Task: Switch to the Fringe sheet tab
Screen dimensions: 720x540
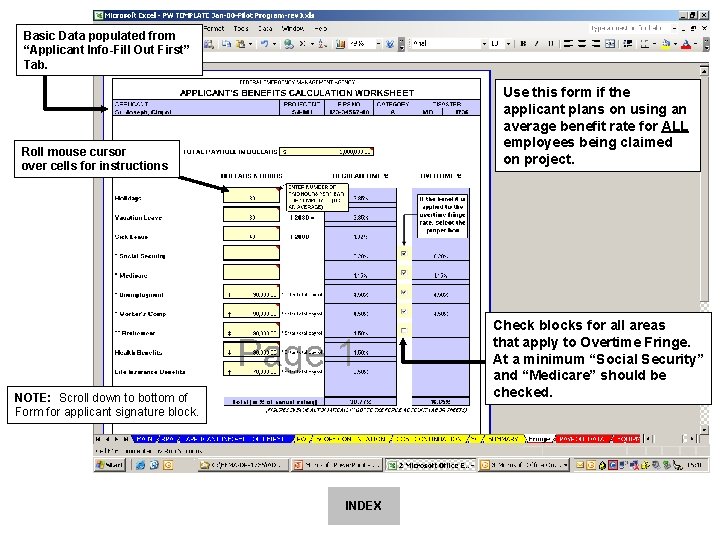Action: point(539,439)
